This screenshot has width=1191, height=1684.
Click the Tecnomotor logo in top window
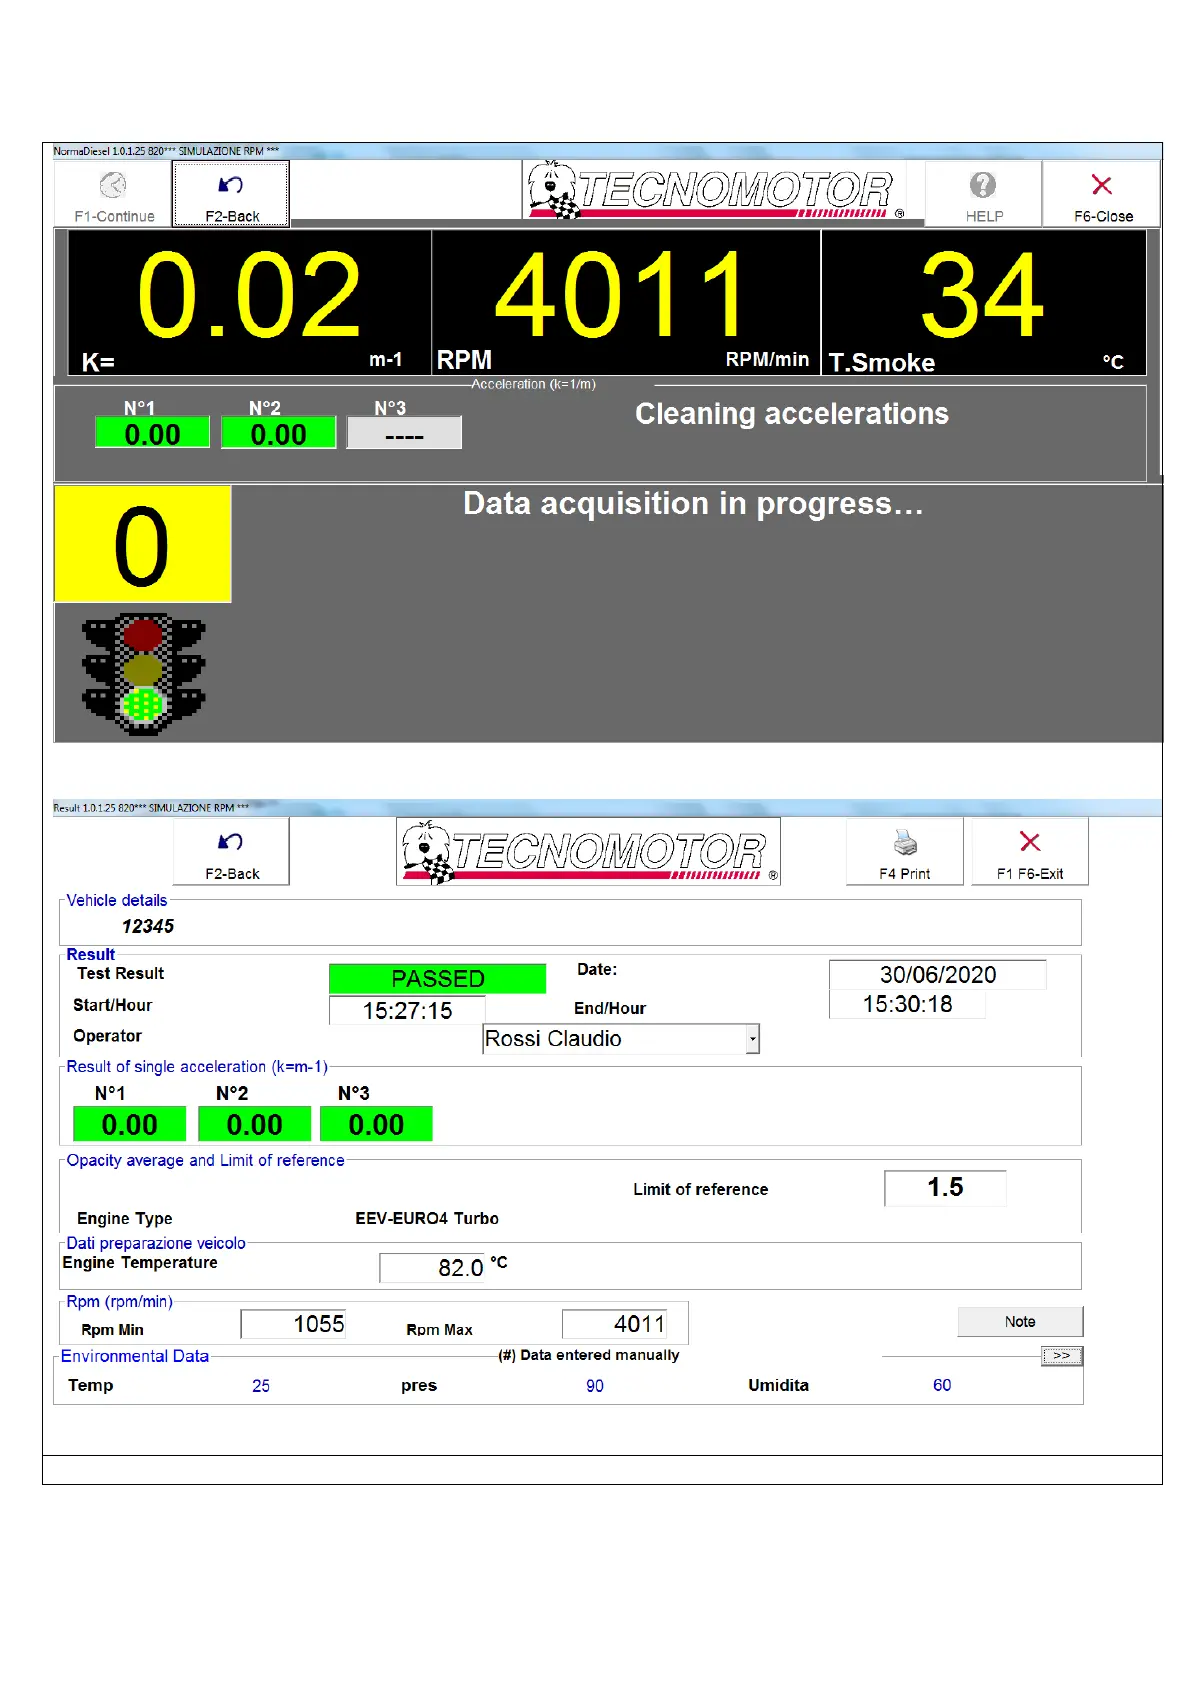[x=714, y=190]
